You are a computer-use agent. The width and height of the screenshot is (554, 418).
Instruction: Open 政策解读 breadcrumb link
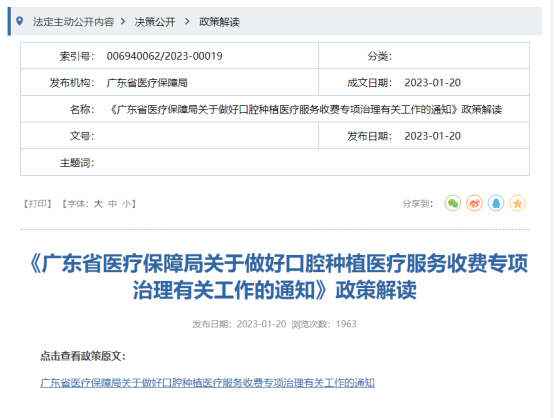[x=219, y=22]
